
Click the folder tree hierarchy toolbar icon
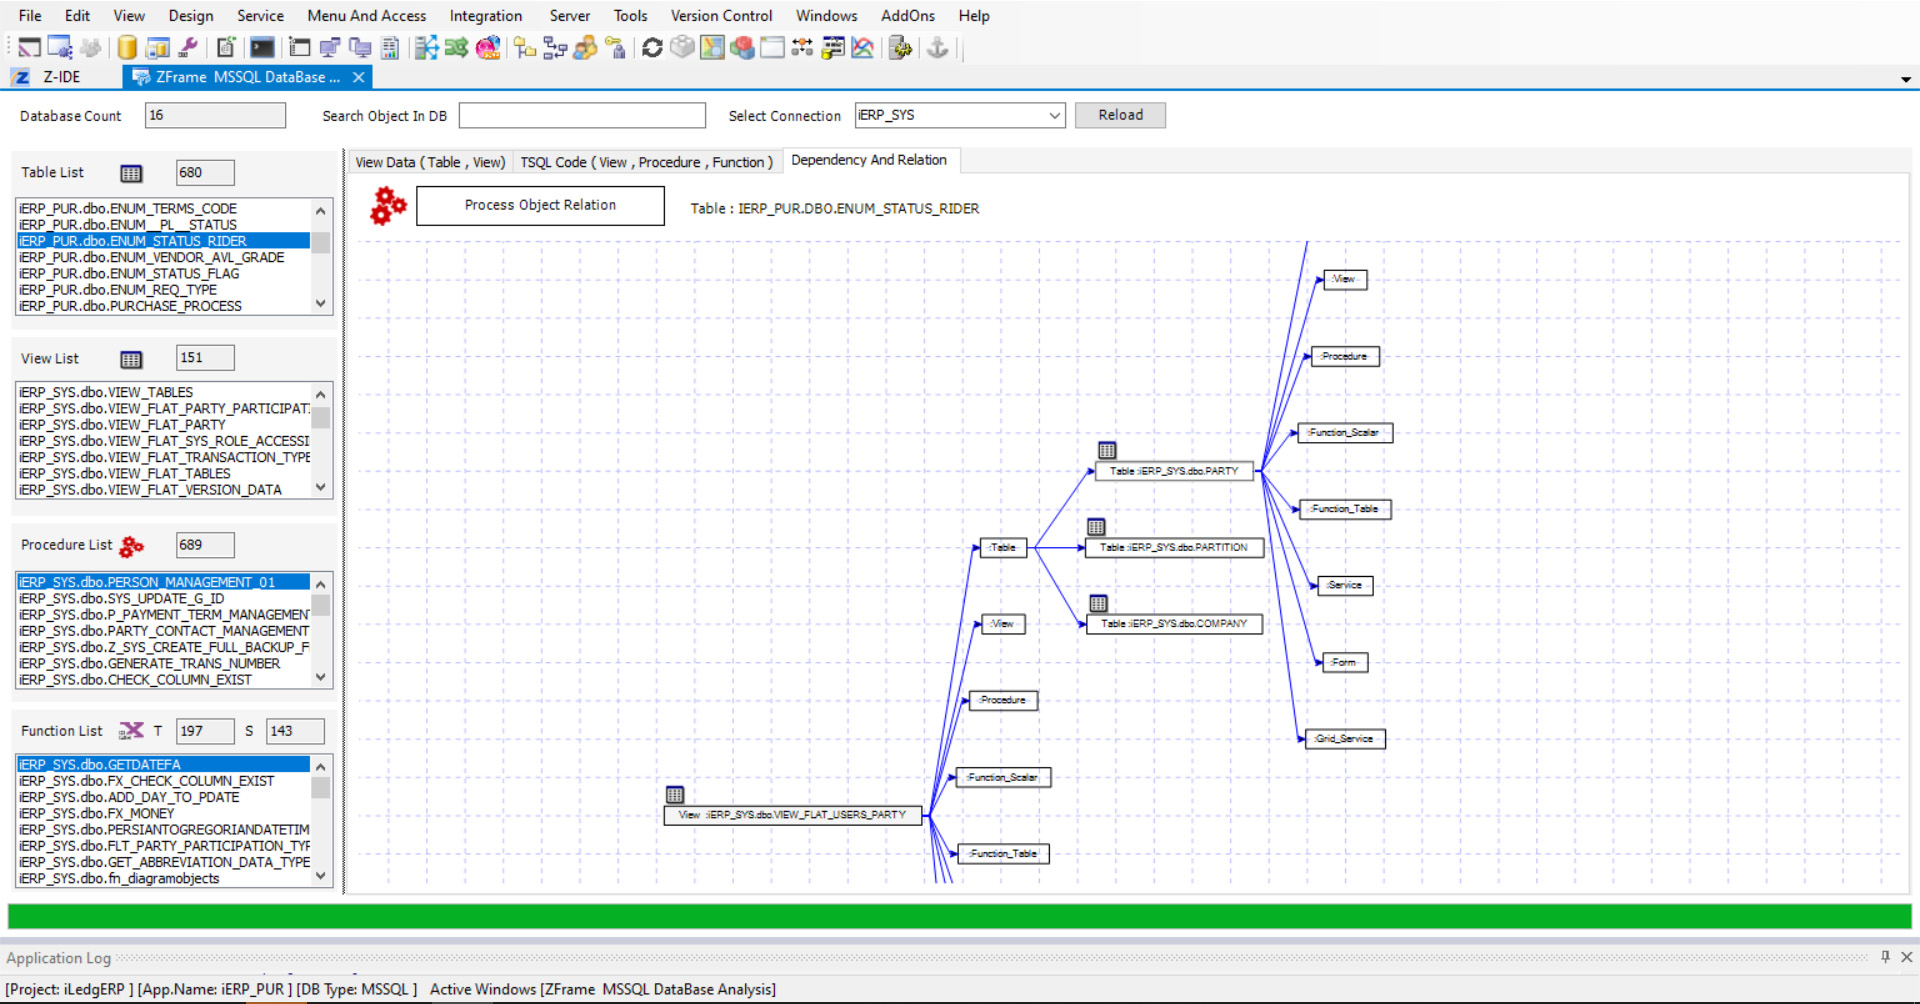tap(525, 47)
